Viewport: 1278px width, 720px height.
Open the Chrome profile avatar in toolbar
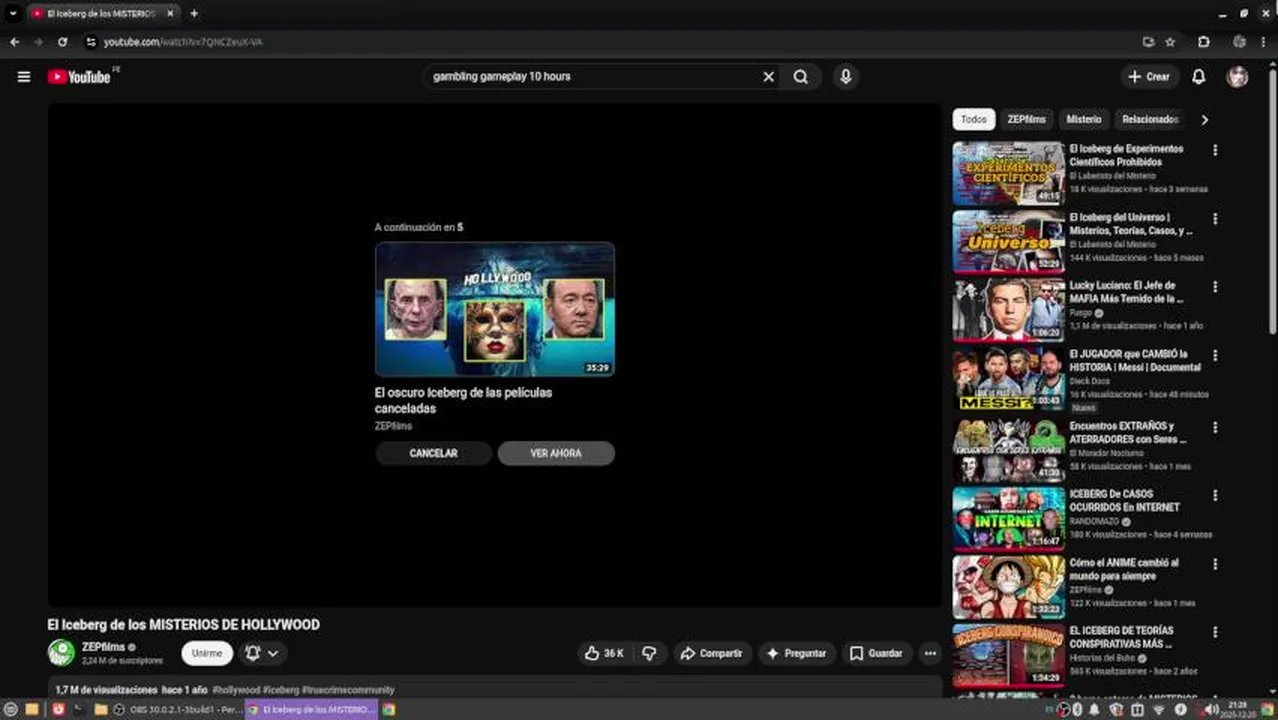1239,42
